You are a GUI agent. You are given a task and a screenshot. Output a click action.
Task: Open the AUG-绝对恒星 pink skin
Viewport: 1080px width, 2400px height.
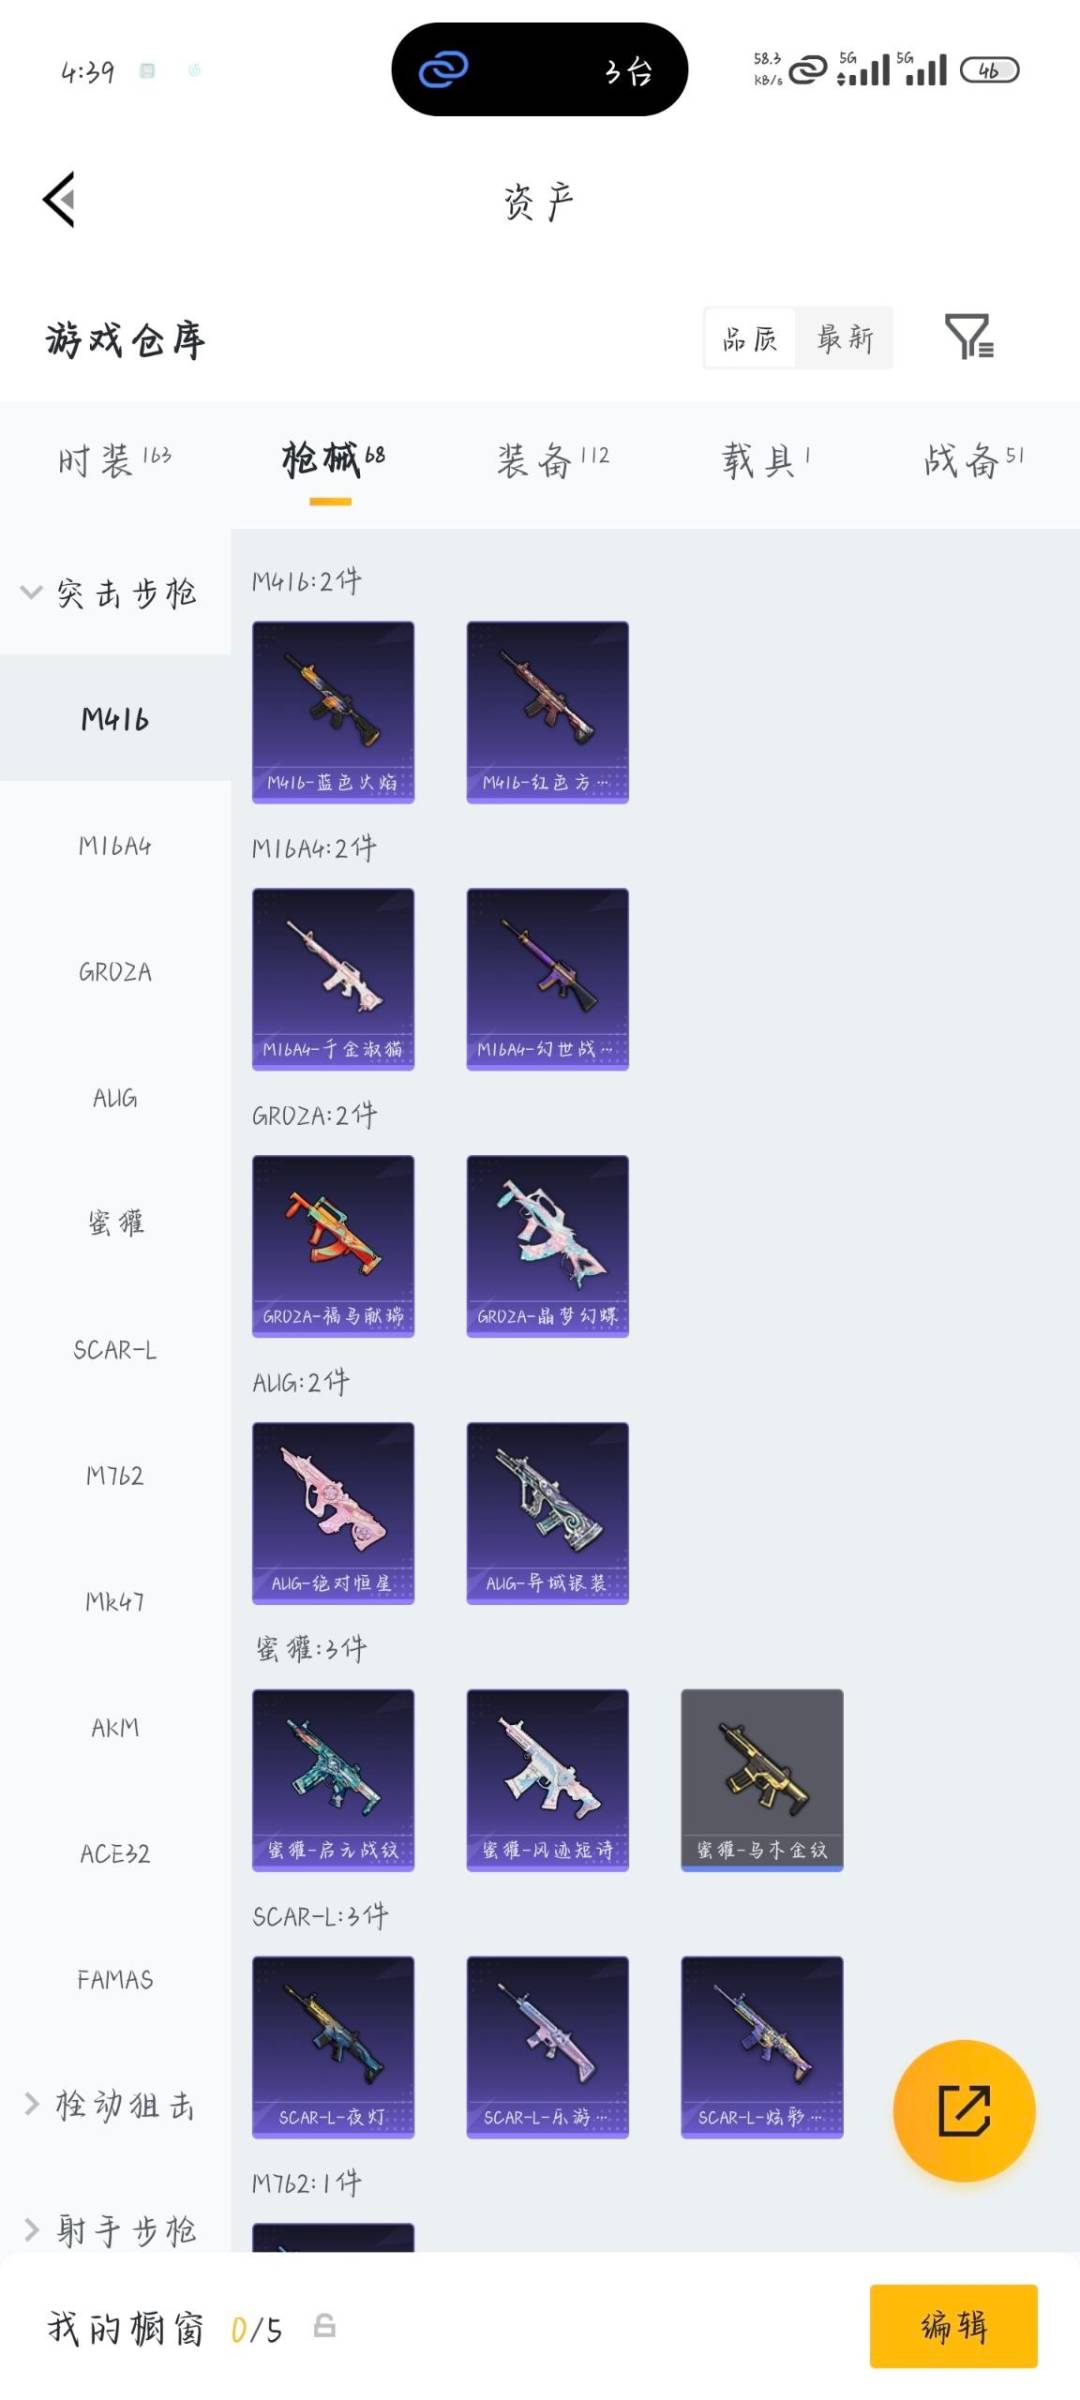[x=333, y=1513]
